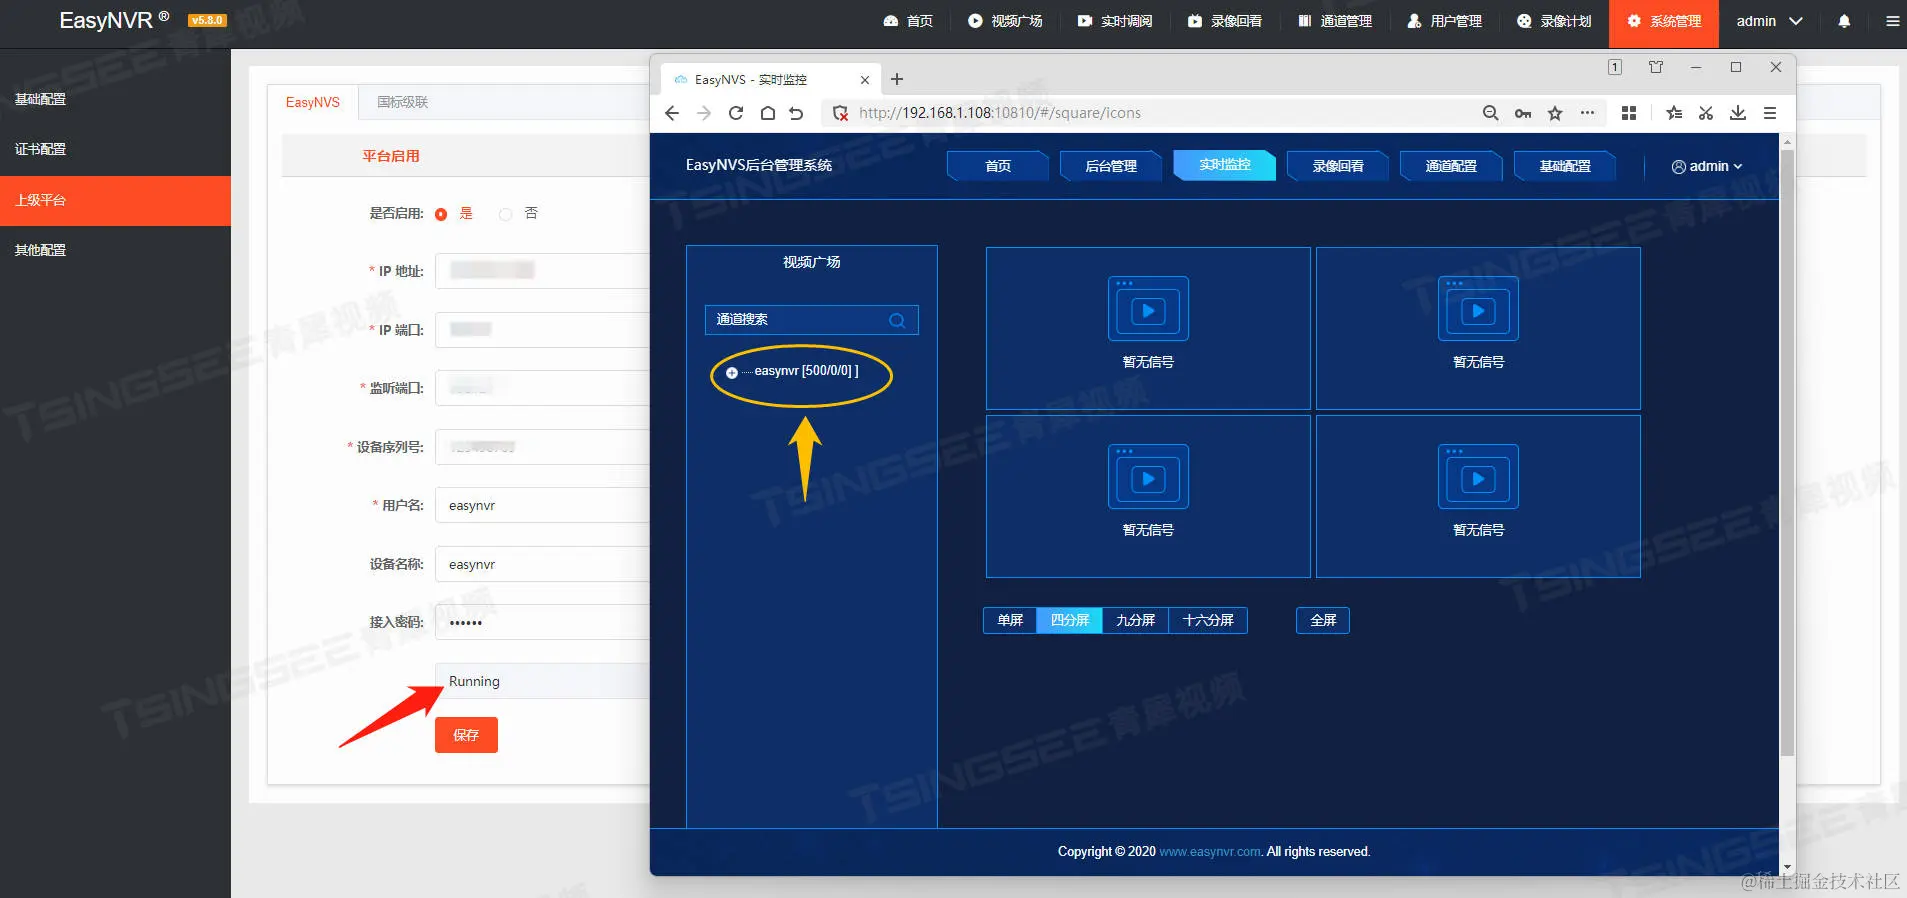Screen dimensions: 1907x898
Task: Open 通道管理 in EasyNVR top menu
Action: pos(1335,21)
